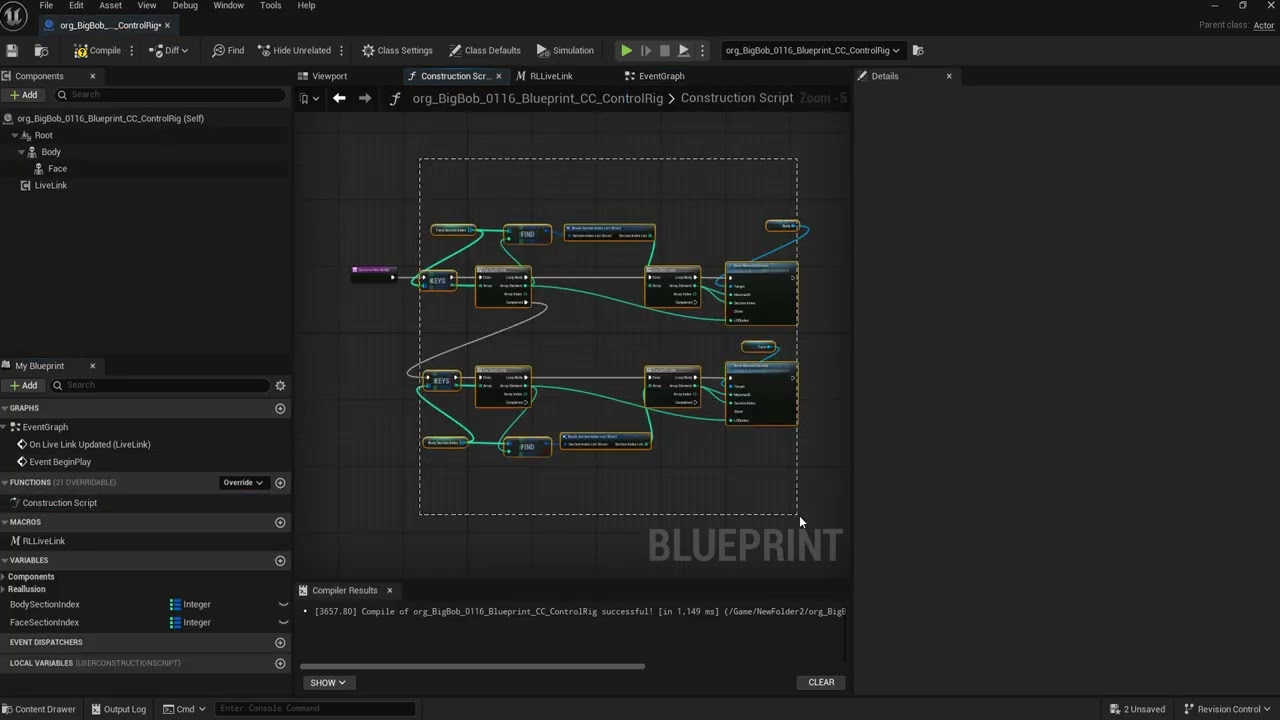The image size is (1280, 720).
Task: Open the graph bookmarks dropdown
Action: [x=310, y=98]
